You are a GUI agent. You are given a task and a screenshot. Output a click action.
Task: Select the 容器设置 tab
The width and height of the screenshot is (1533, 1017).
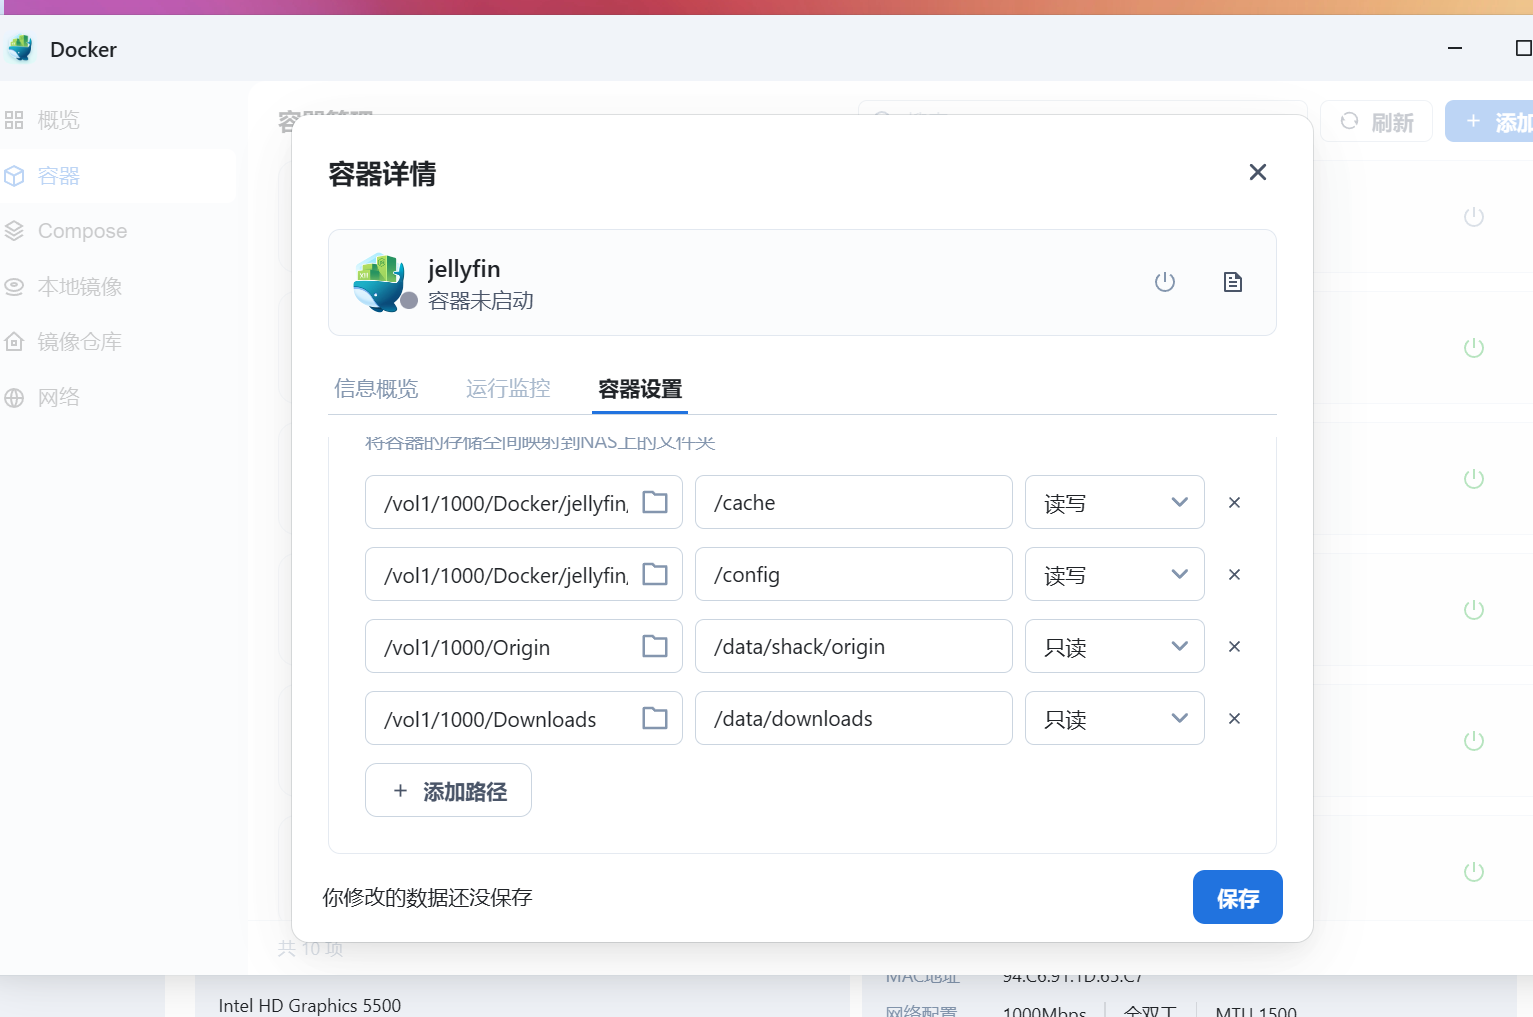tap(640, 389)
